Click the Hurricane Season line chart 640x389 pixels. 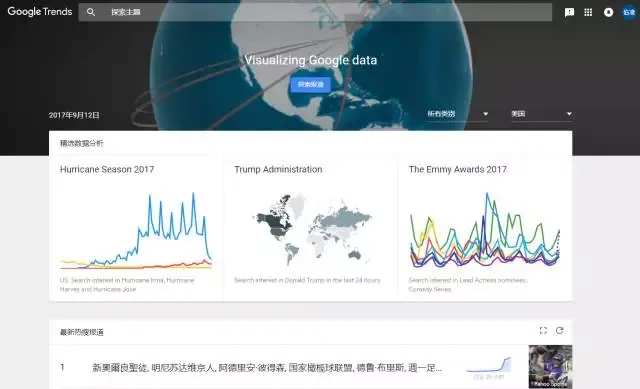(136, 231)
